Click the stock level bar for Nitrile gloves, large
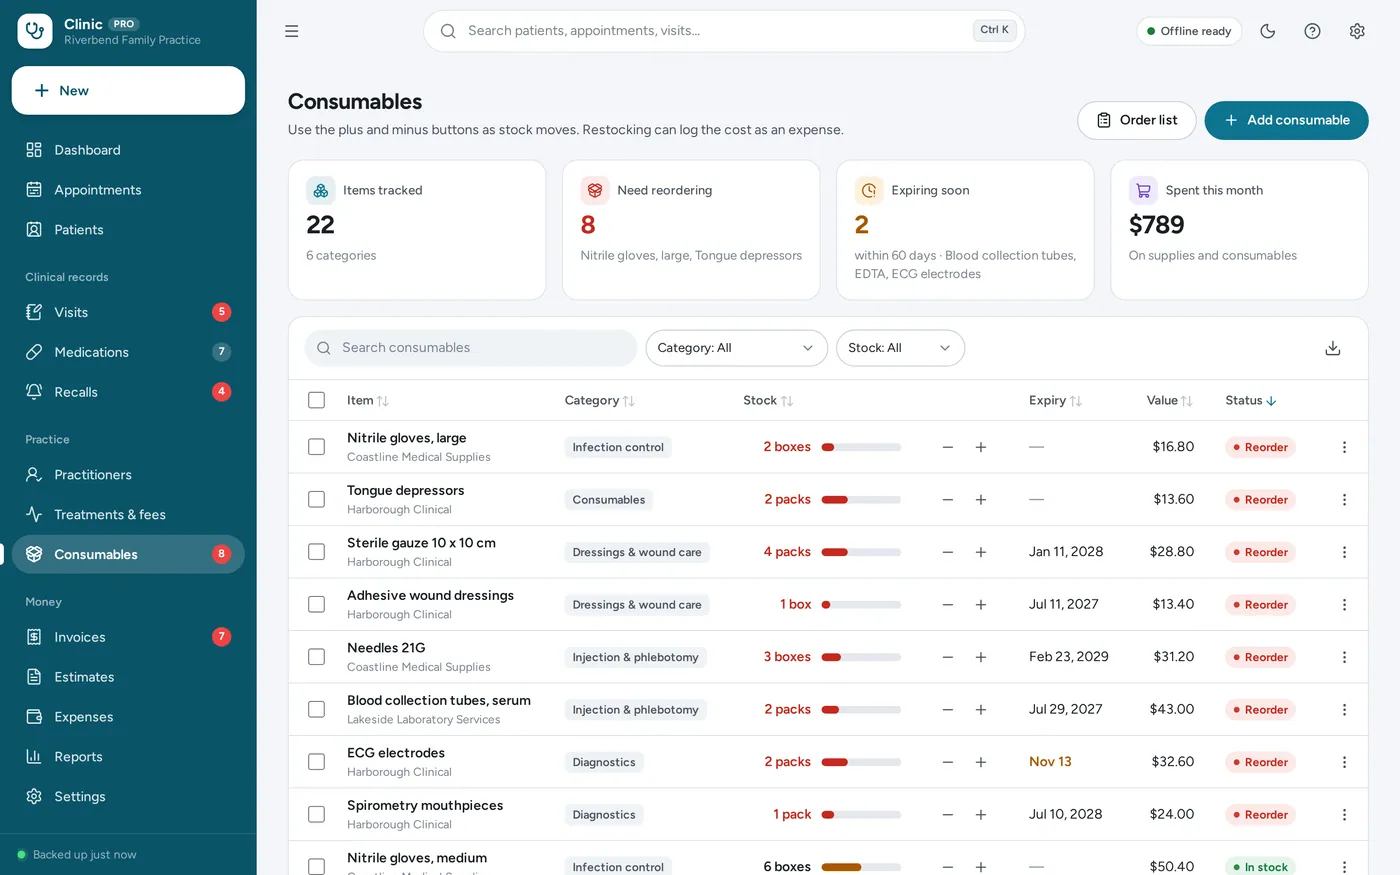This screenshot has height=875, width=1400. coord(861,447)
